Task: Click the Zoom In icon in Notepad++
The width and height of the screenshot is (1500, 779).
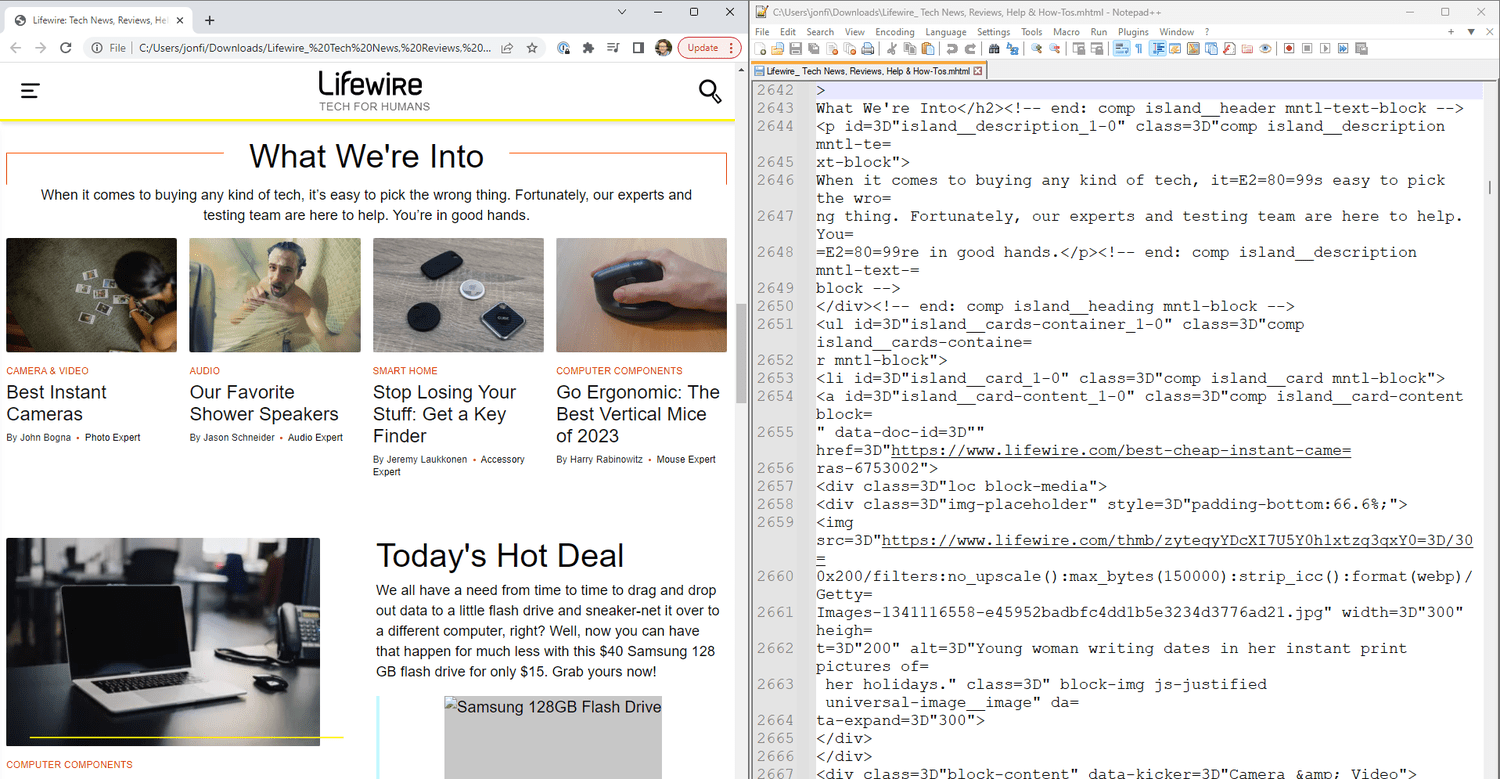Action: pyautogui.click(x=1036, y=48)
